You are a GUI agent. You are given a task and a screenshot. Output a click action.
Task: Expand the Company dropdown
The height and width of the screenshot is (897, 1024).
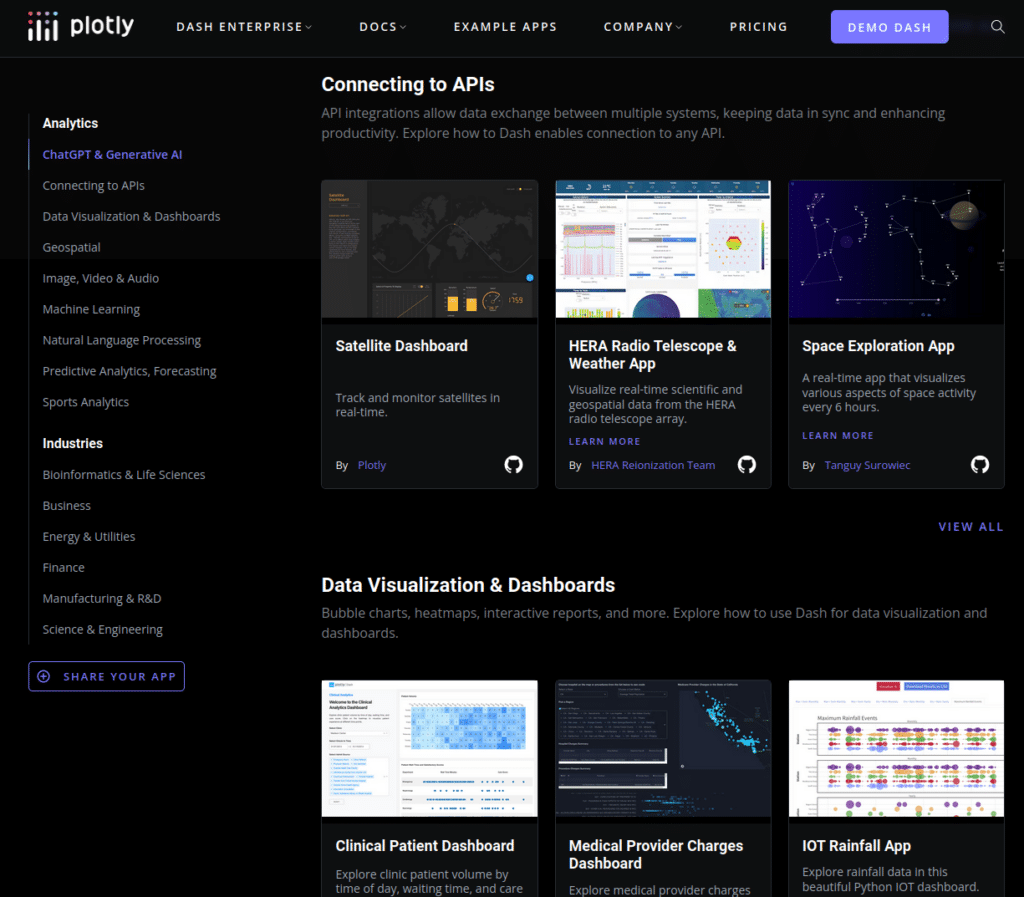click(x=643, y=27)
